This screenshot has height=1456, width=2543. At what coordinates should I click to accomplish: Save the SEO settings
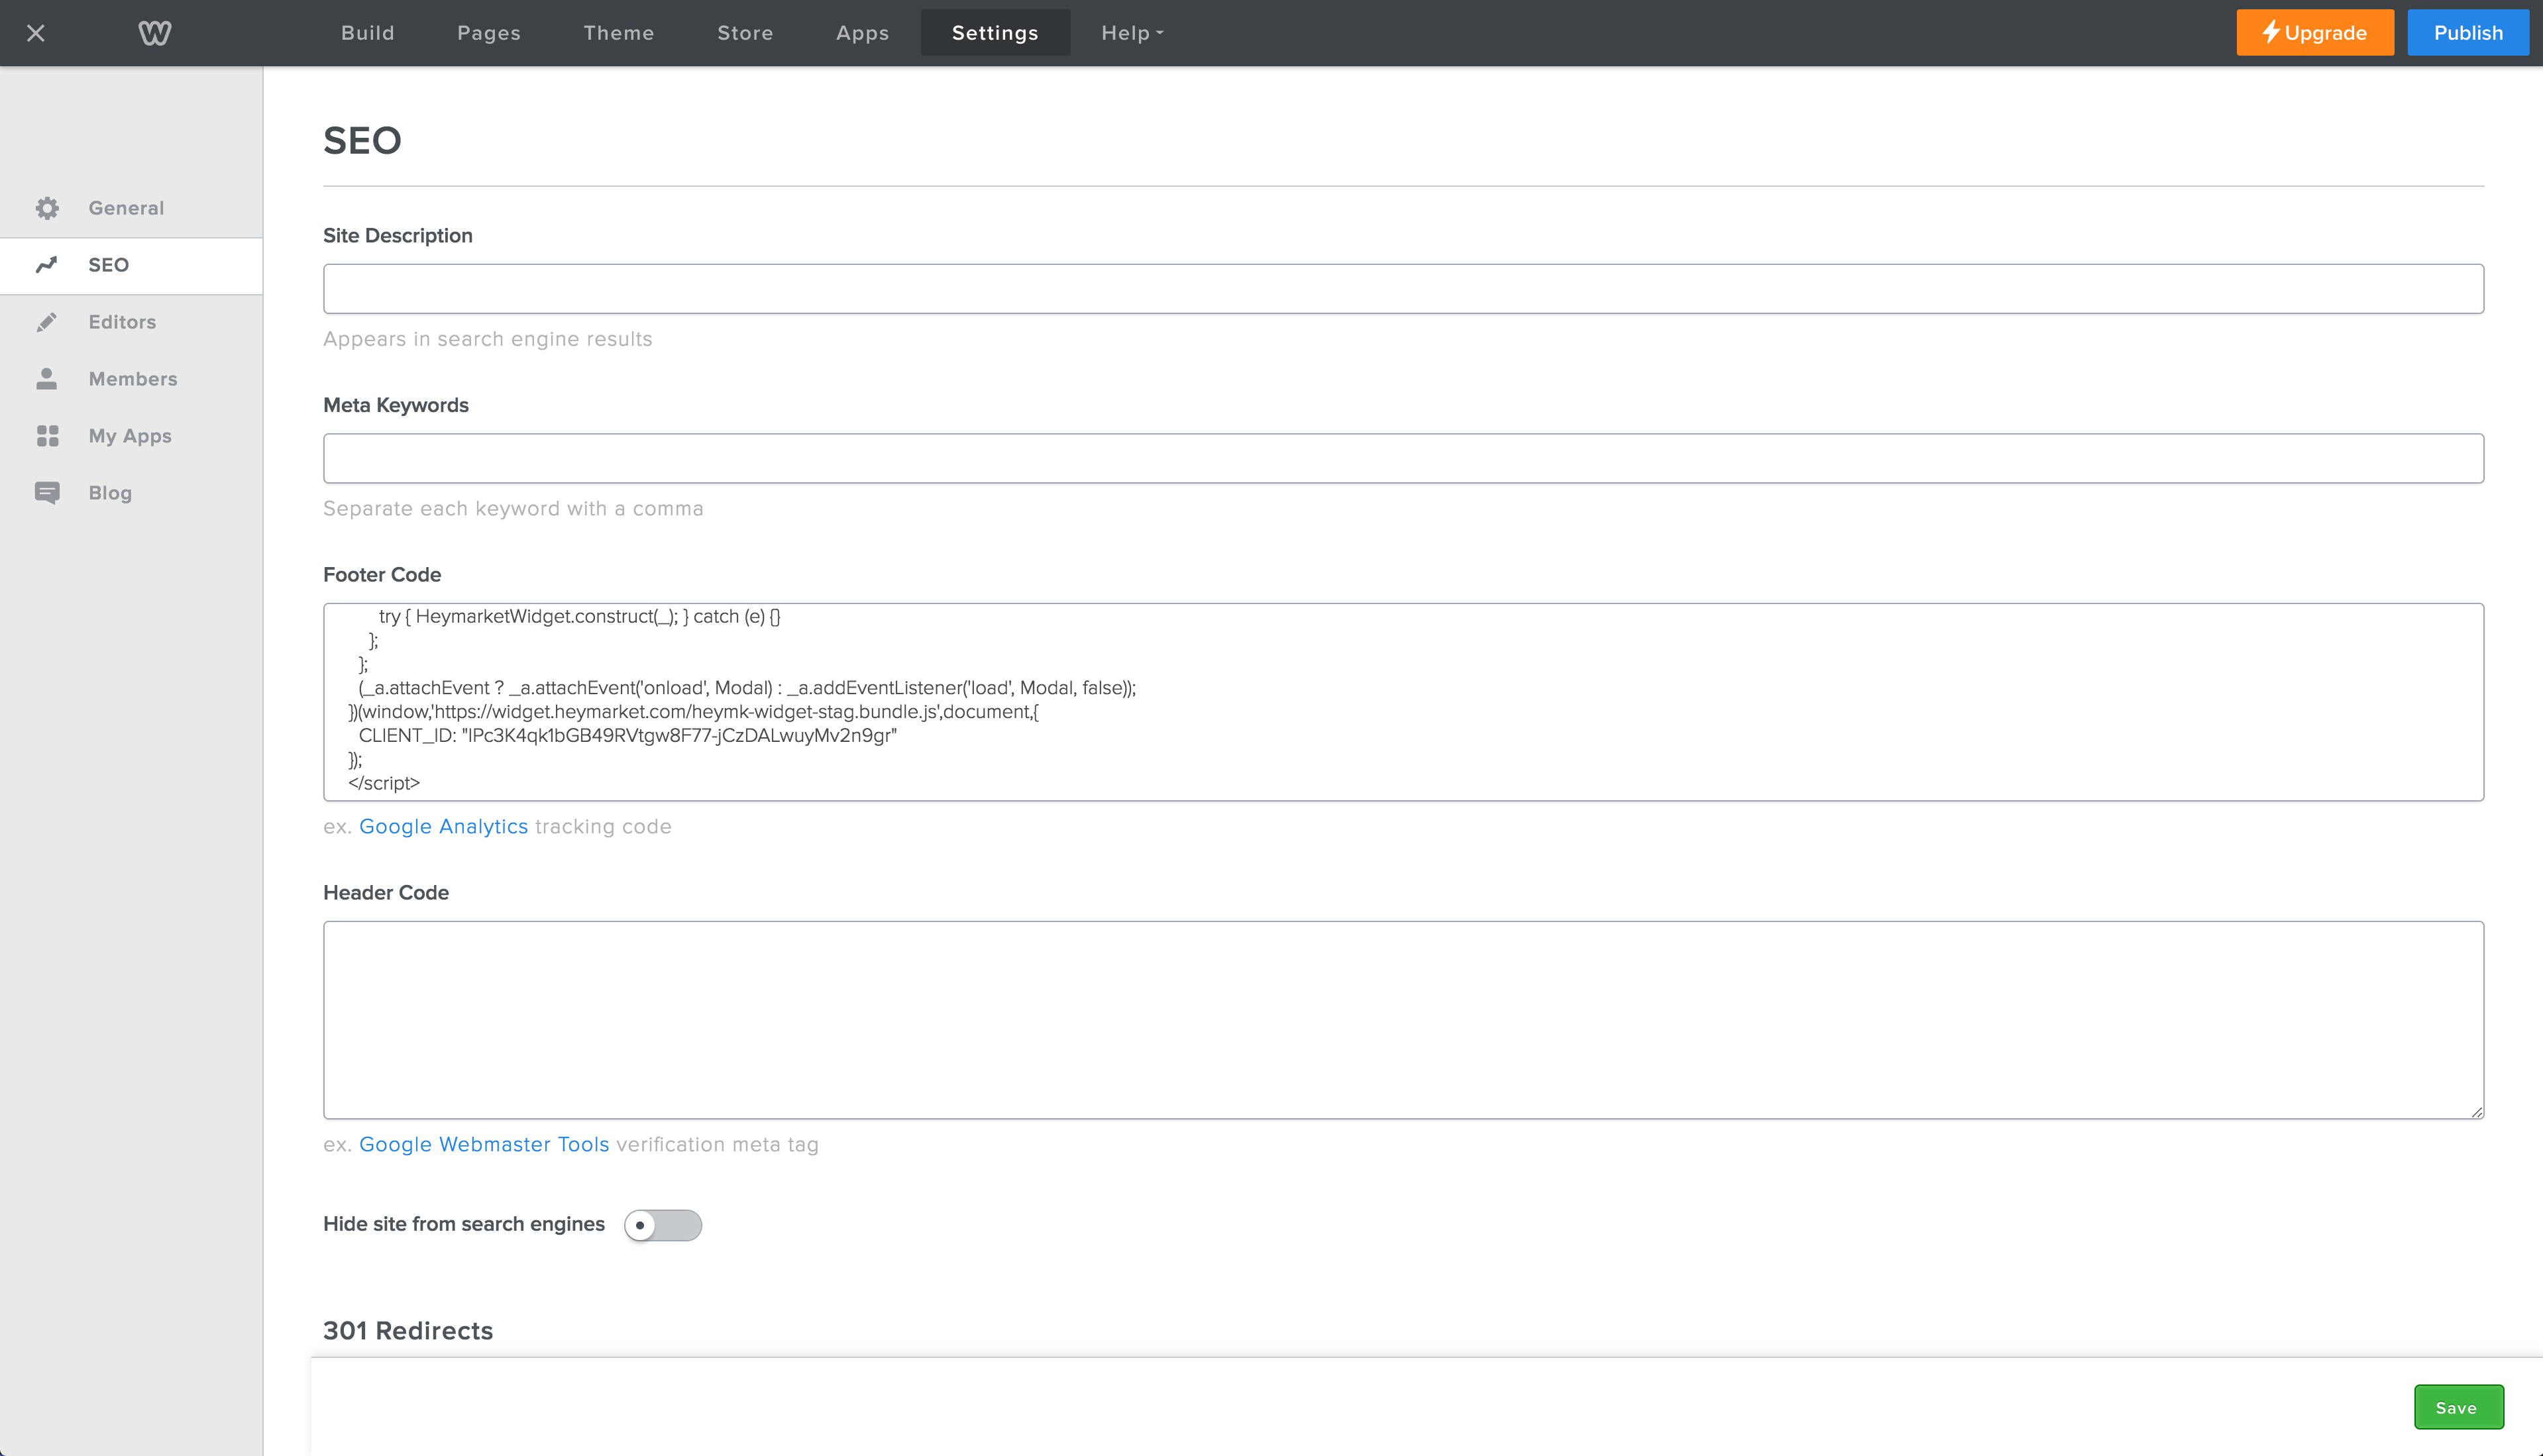click(x=2458, y=1407)
